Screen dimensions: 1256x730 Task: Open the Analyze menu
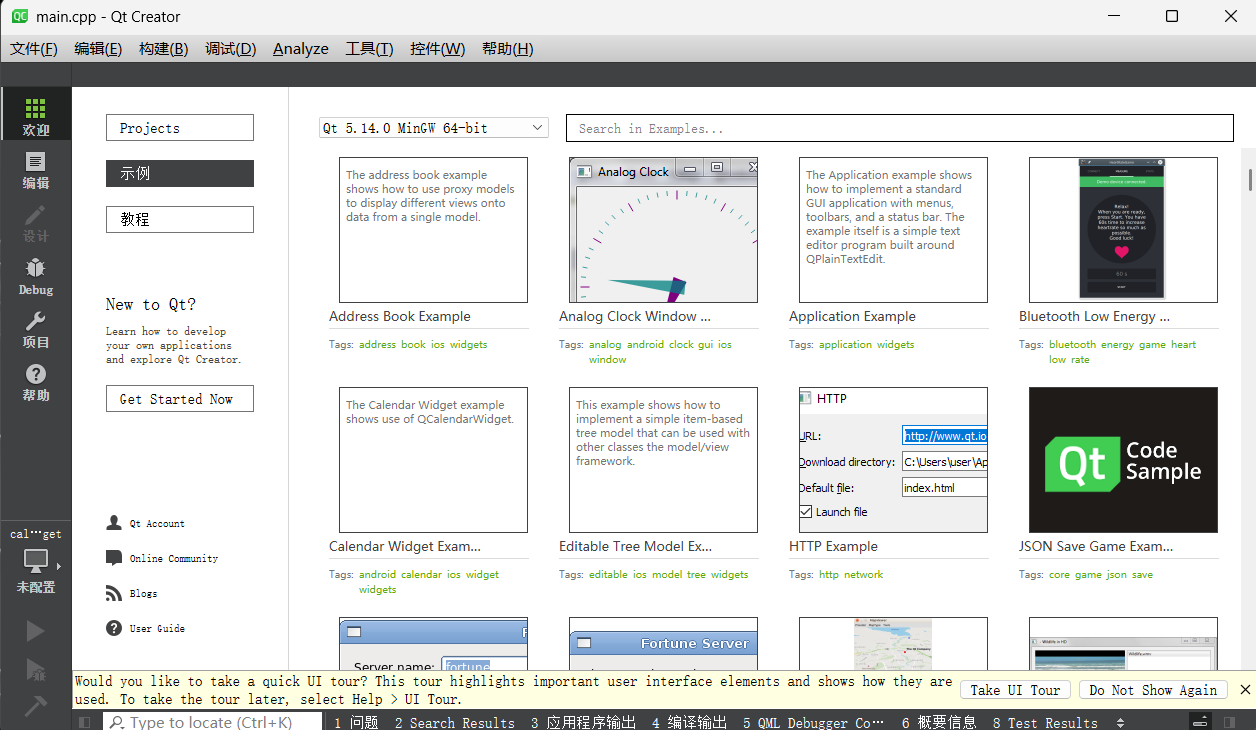pos(301,49)
